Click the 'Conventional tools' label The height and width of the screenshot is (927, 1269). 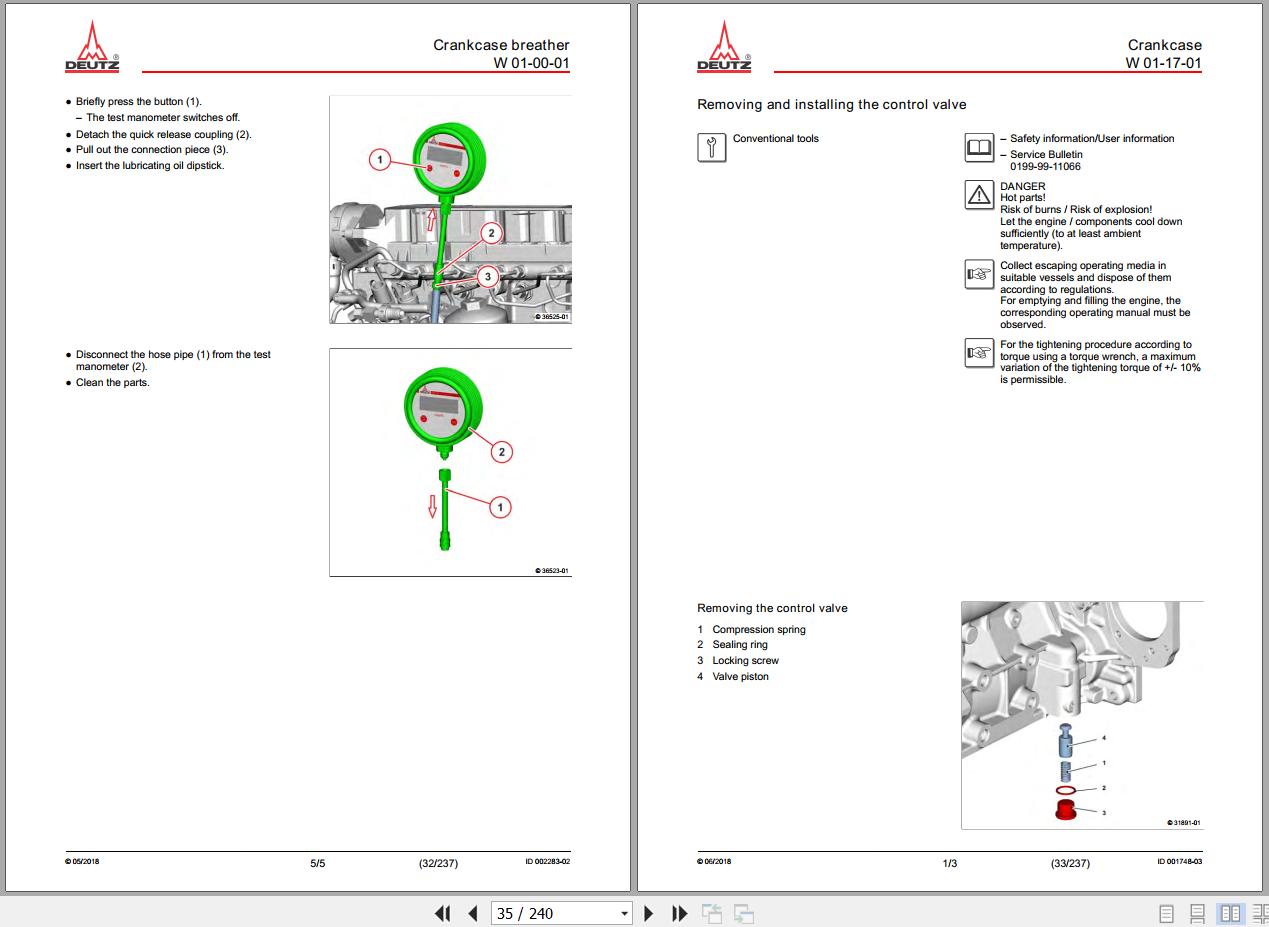coord(776,139)
